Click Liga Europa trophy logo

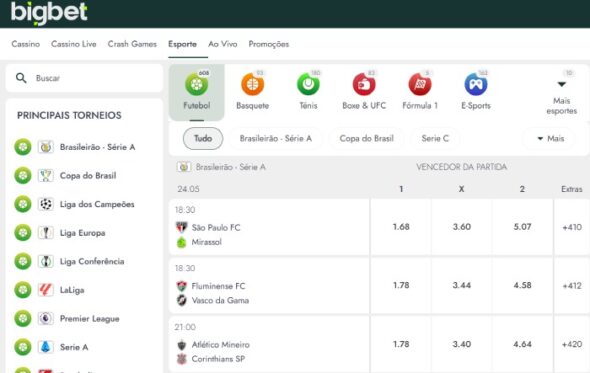(x=46, y=233)
